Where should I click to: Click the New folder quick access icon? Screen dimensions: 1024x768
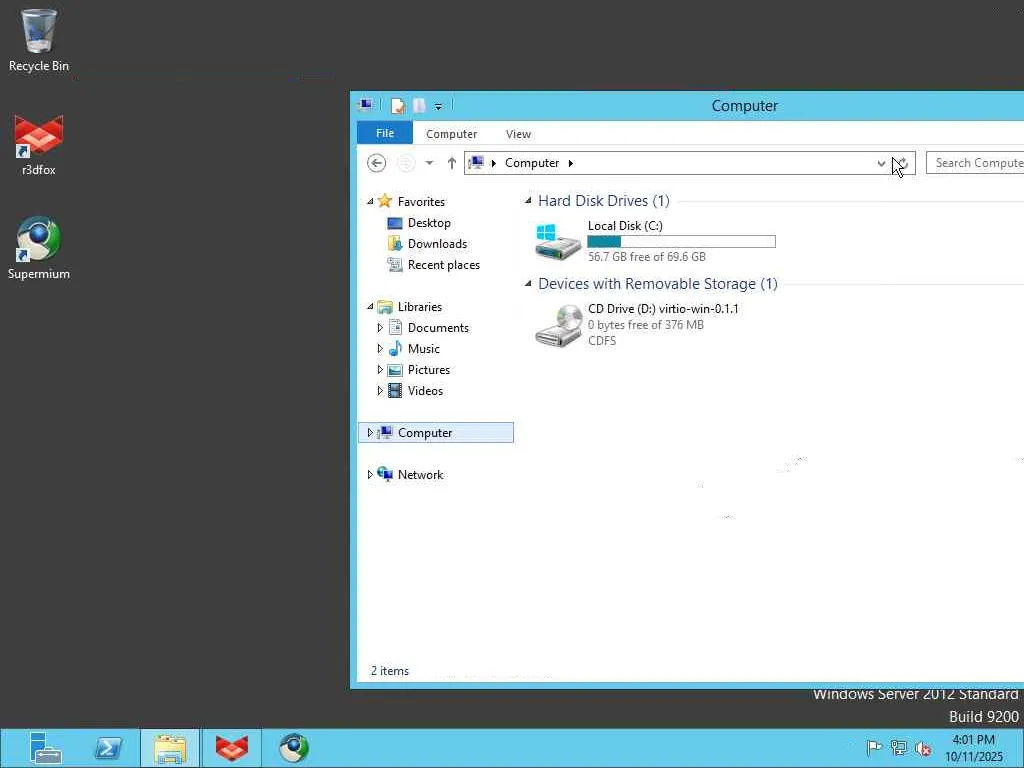click(x=419, y=105)
